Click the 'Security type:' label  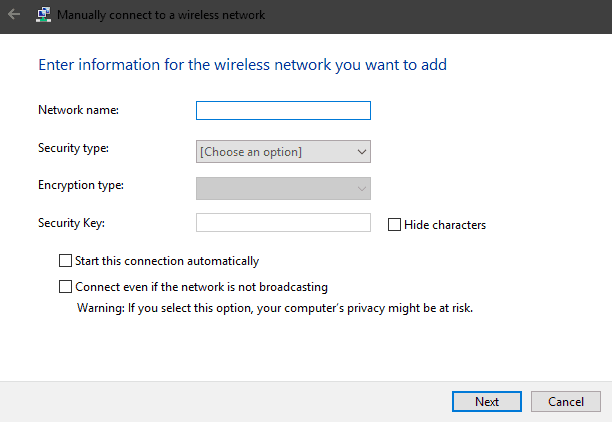pyautogui.click(x=73, y=148)
